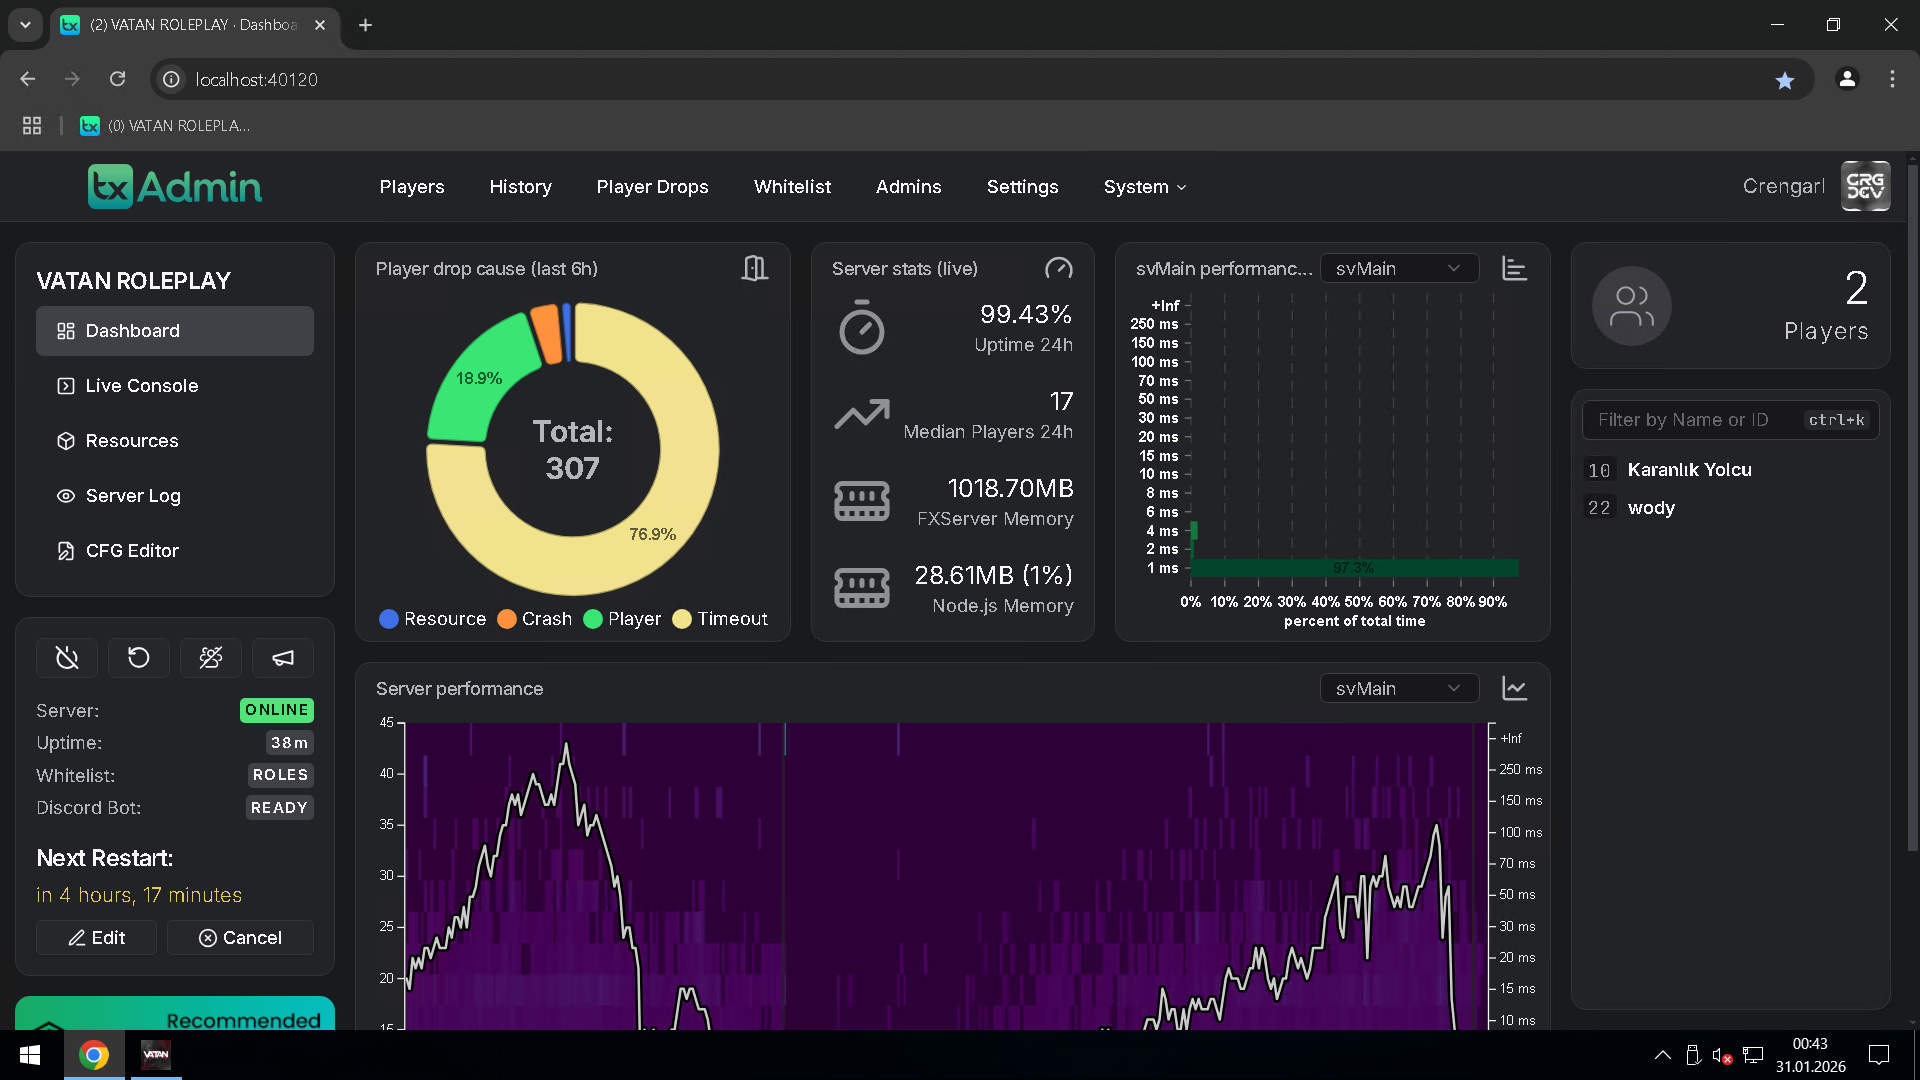
Task: Click the players group icon
Action: pyautogui.click(x=1632, y=306)
